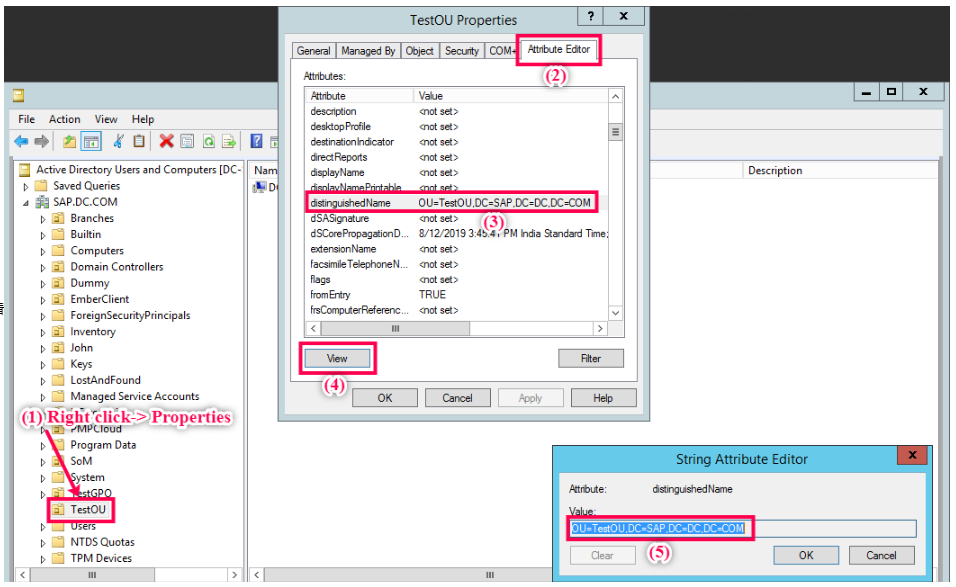Open the Action menu
Viewport: 956px width, 587px height.
(64, 119)
